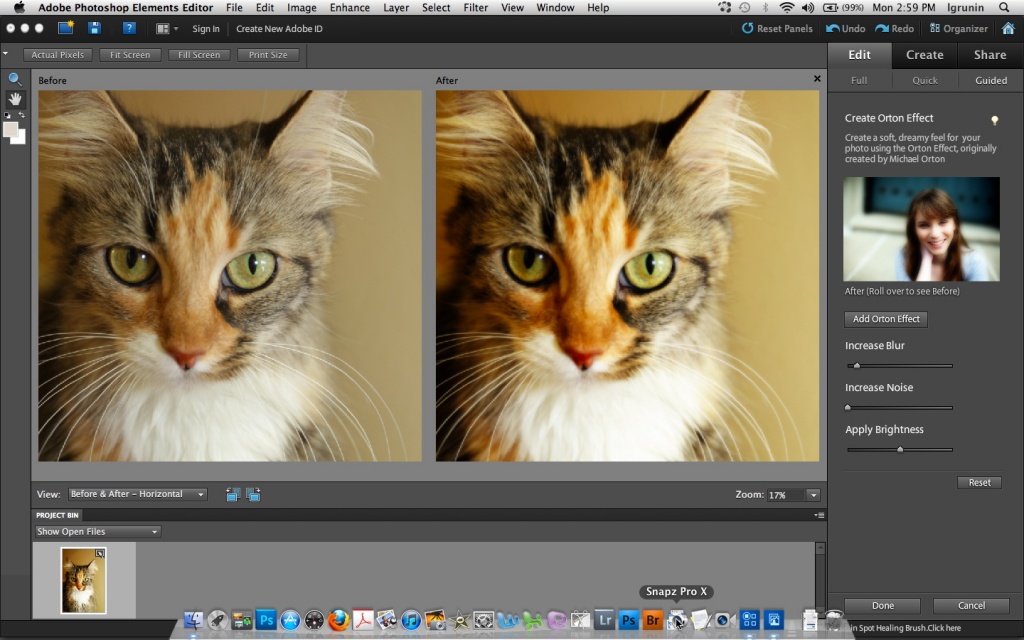
Task: Click the lightbulb tip icon
Action: 995,120
